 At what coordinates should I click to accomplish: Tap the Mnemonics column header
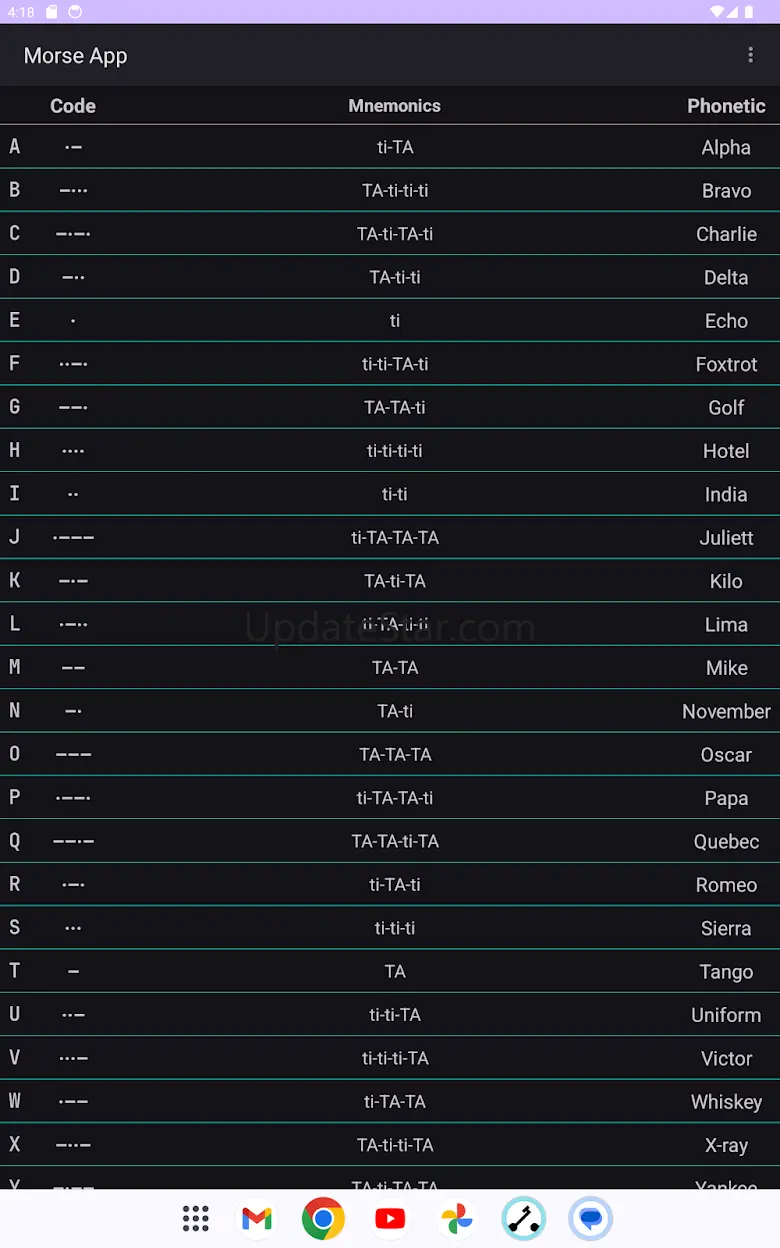click(x=394, y=106)
